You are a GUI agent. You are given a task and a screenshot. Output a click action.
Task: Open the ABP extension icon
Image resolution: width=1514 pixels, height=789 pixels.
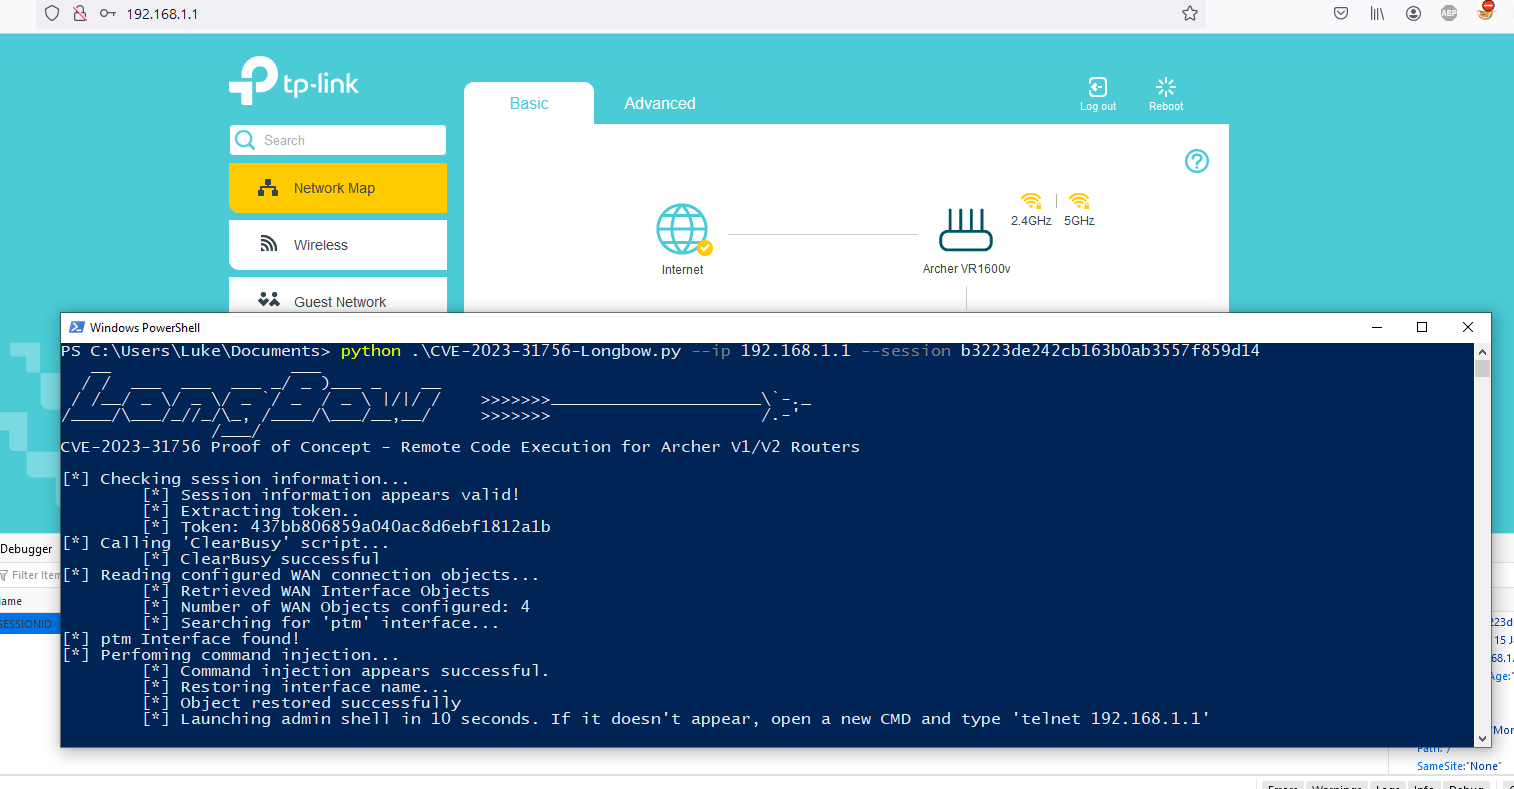pyautogui.click(x=1449, y=13)
